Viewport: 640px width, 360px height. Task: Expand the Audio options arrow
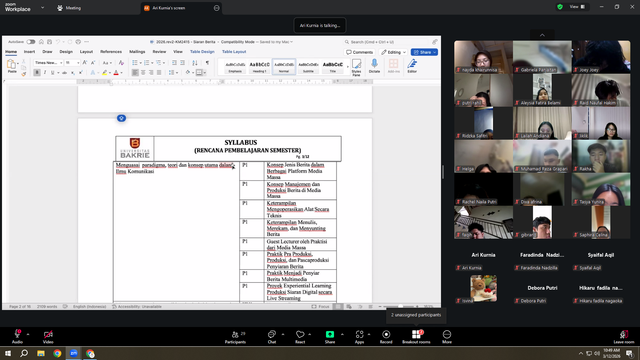[28, 334]
